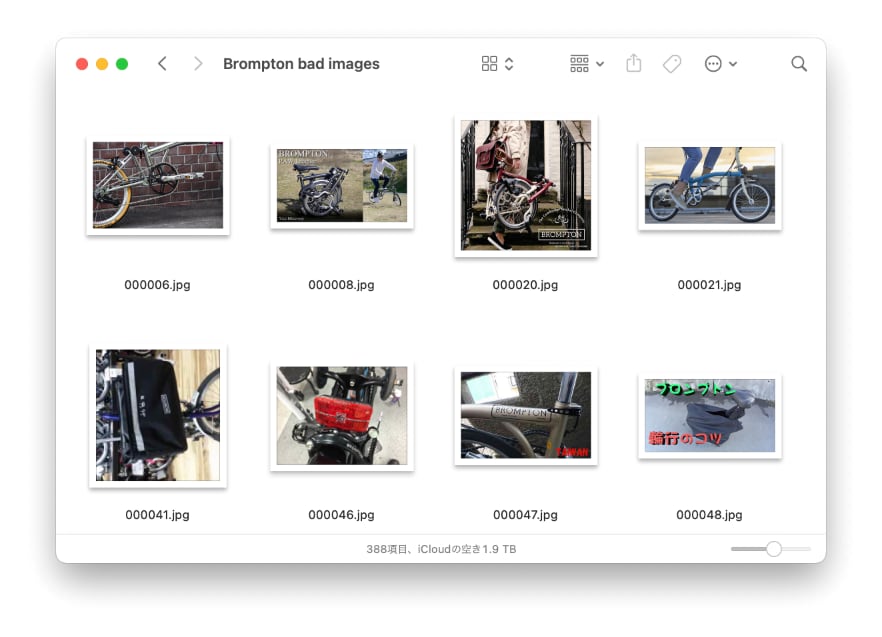Select the 000020.jpg red bike thumbnail

coord(525,186)
